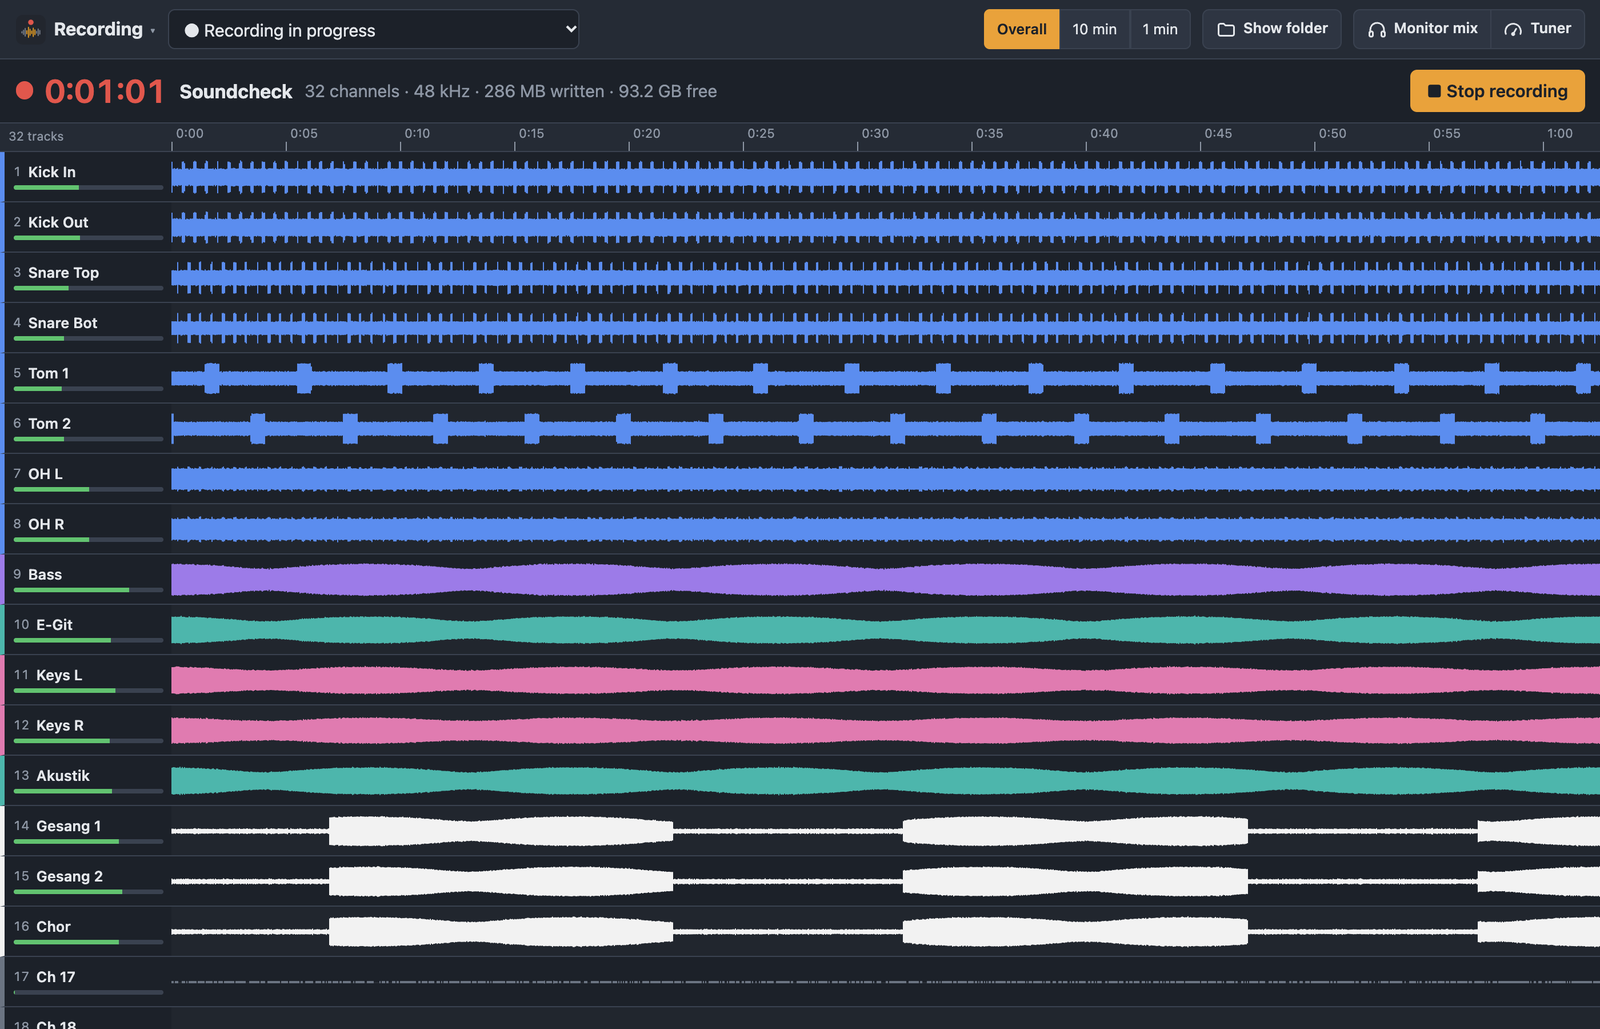Select the OH L track
This screenshot has width=1600, height=1029.
[86, 479]
